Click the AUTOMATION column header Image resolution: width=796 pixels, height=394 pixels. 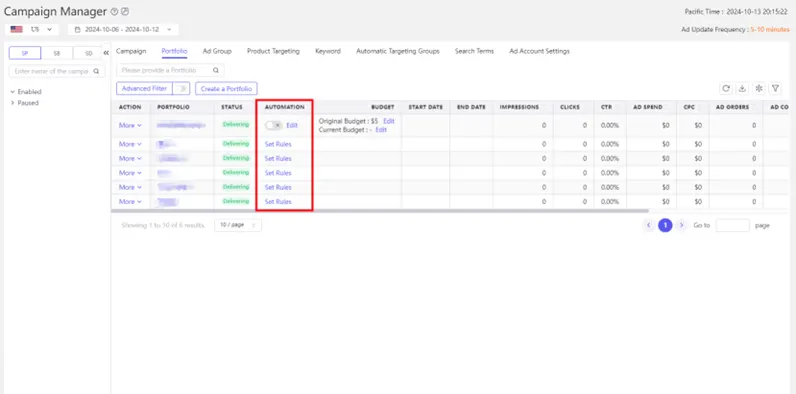pos(285,107)
